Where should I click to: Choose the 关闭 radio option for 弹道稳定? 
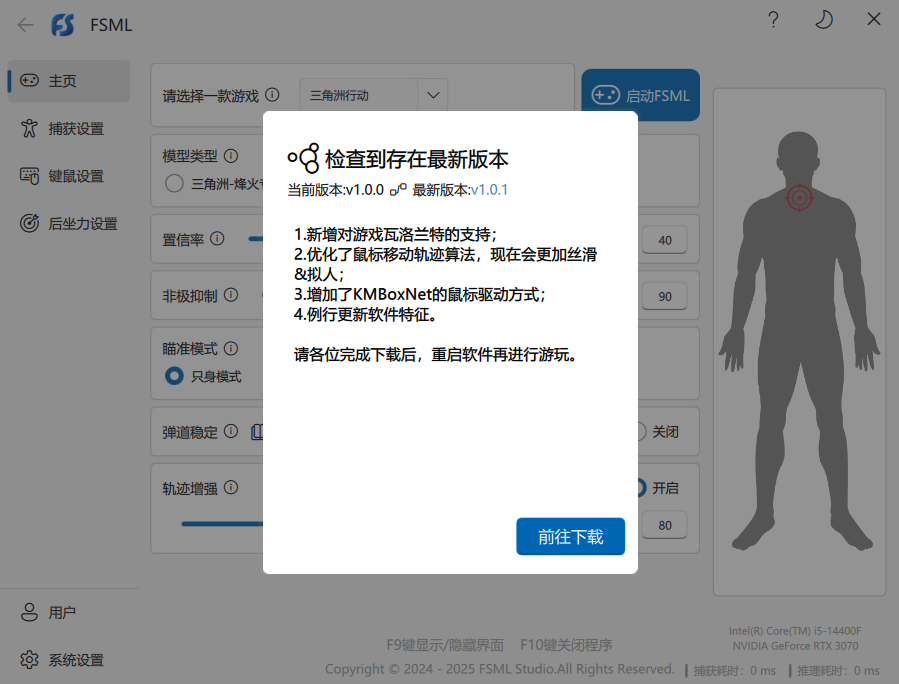tap(640, 432)
